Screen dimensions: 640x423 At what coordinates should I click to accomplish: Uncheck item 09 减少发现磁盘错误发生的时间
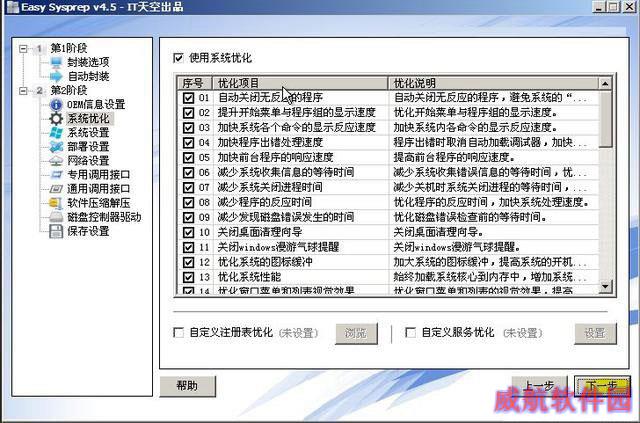[188, 217]
